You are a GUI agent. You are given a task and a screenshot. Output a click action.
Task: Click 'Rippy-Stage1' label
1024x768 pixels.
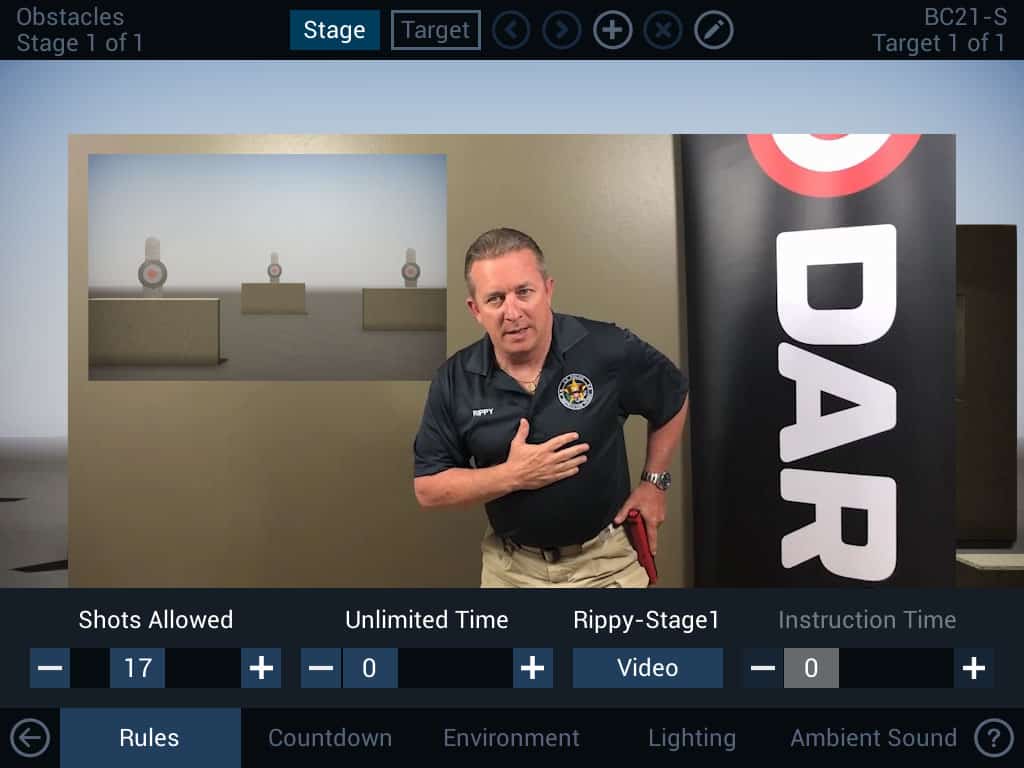[x=647, y=620]
